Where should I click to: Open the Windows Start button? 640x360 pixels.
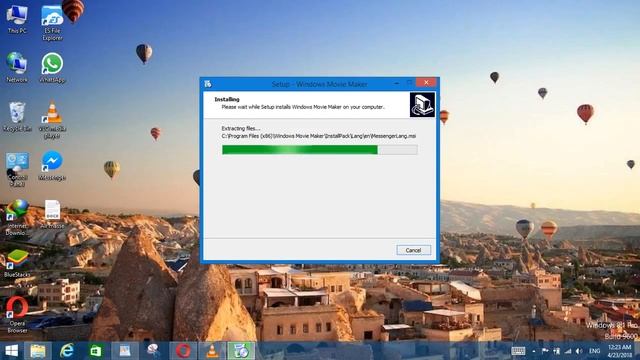(x=11, y=351)
